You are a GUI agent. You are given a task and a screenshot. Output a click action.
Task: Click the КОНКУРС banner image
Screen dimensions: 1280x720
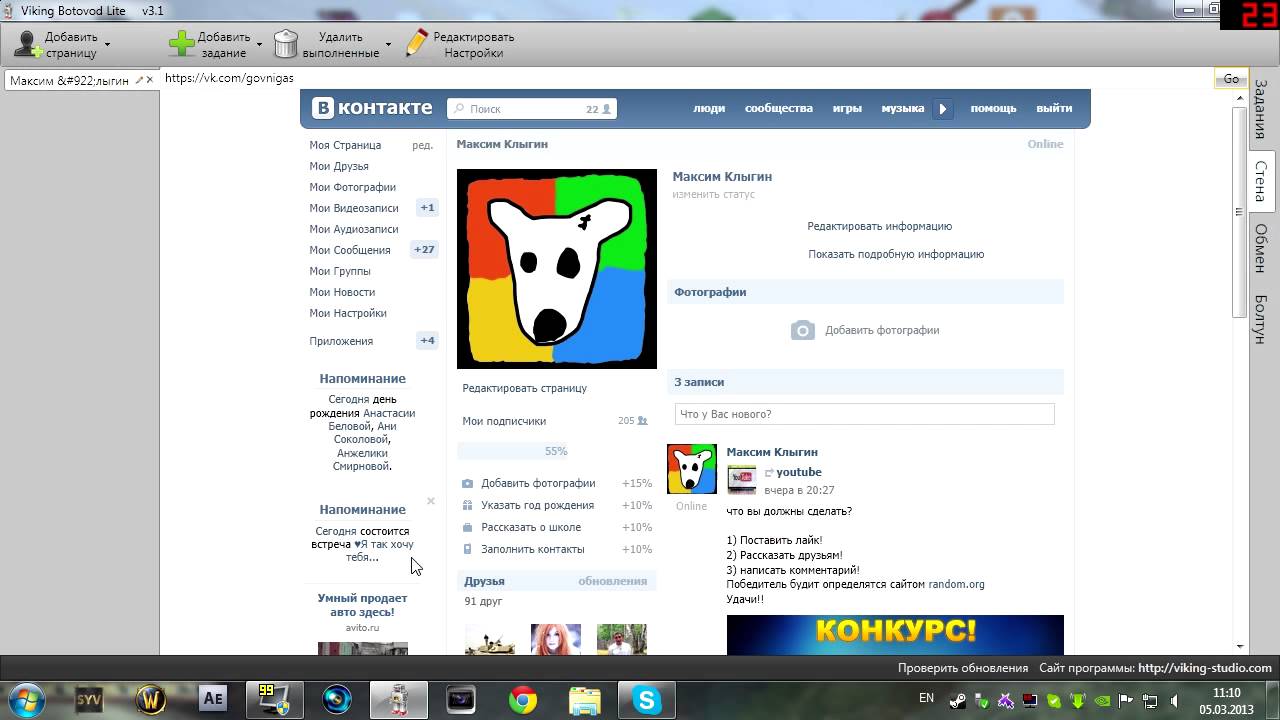click(895, 635)
